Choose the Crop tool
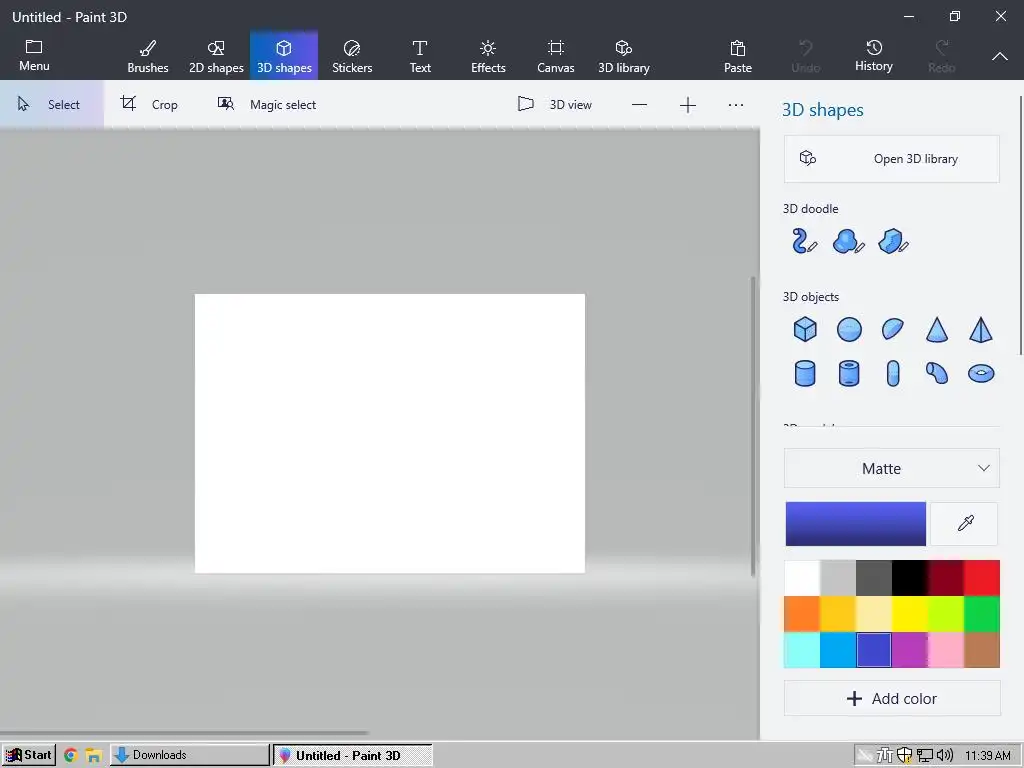 click(x=149, y=104)
